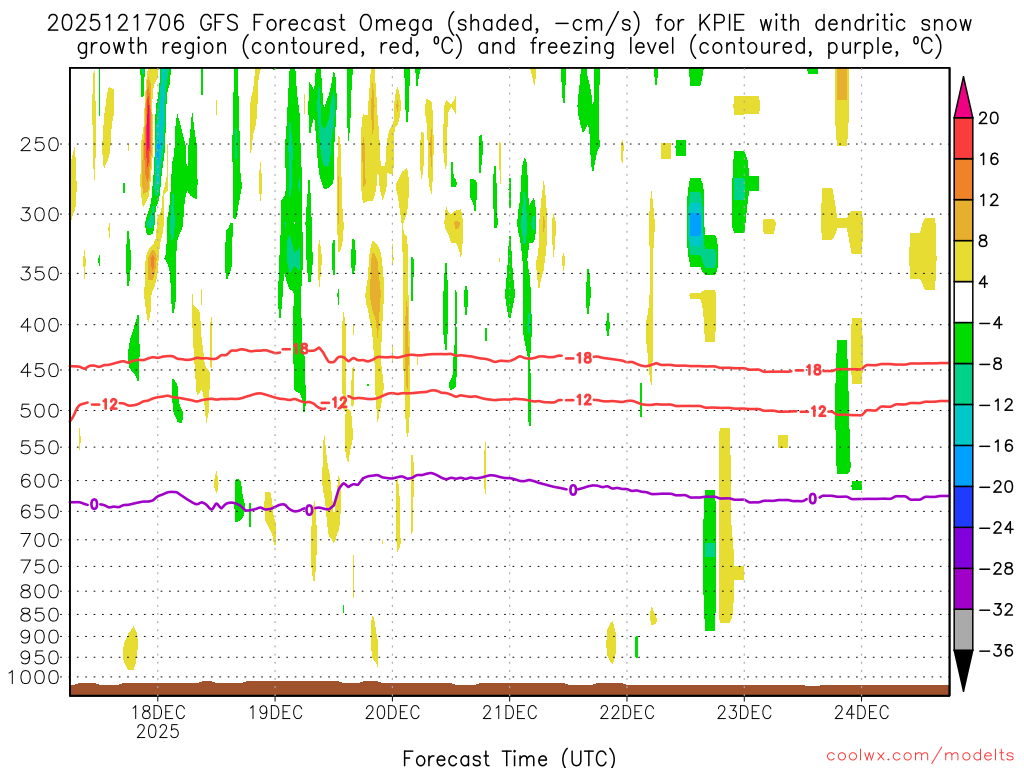Choose the green colorbar segment between -8 and -4
1024x768 pixels.
[964, 343]
